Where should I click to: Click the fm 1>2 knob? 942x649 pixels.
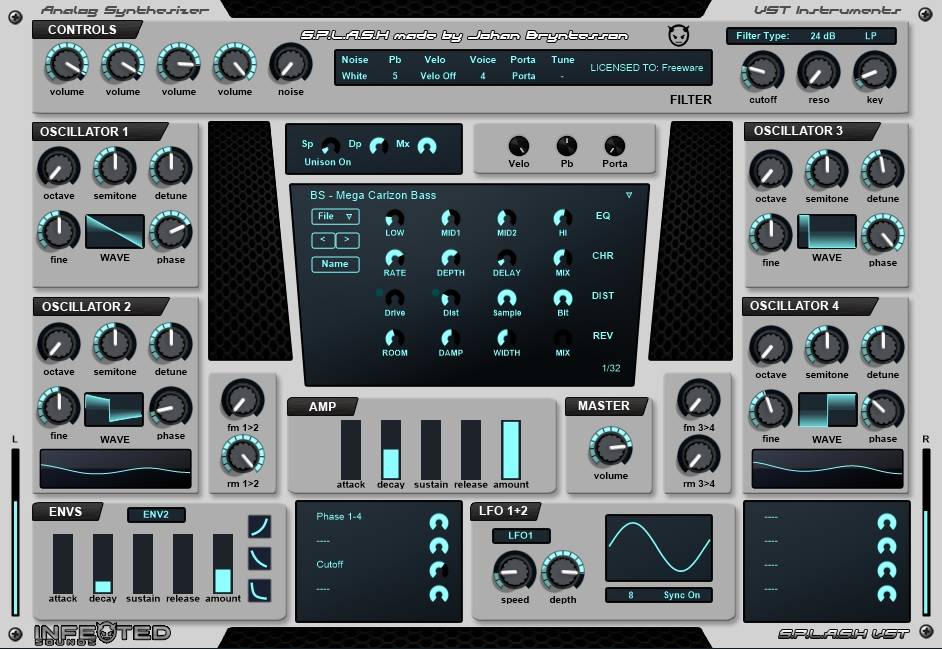(241, 399)
